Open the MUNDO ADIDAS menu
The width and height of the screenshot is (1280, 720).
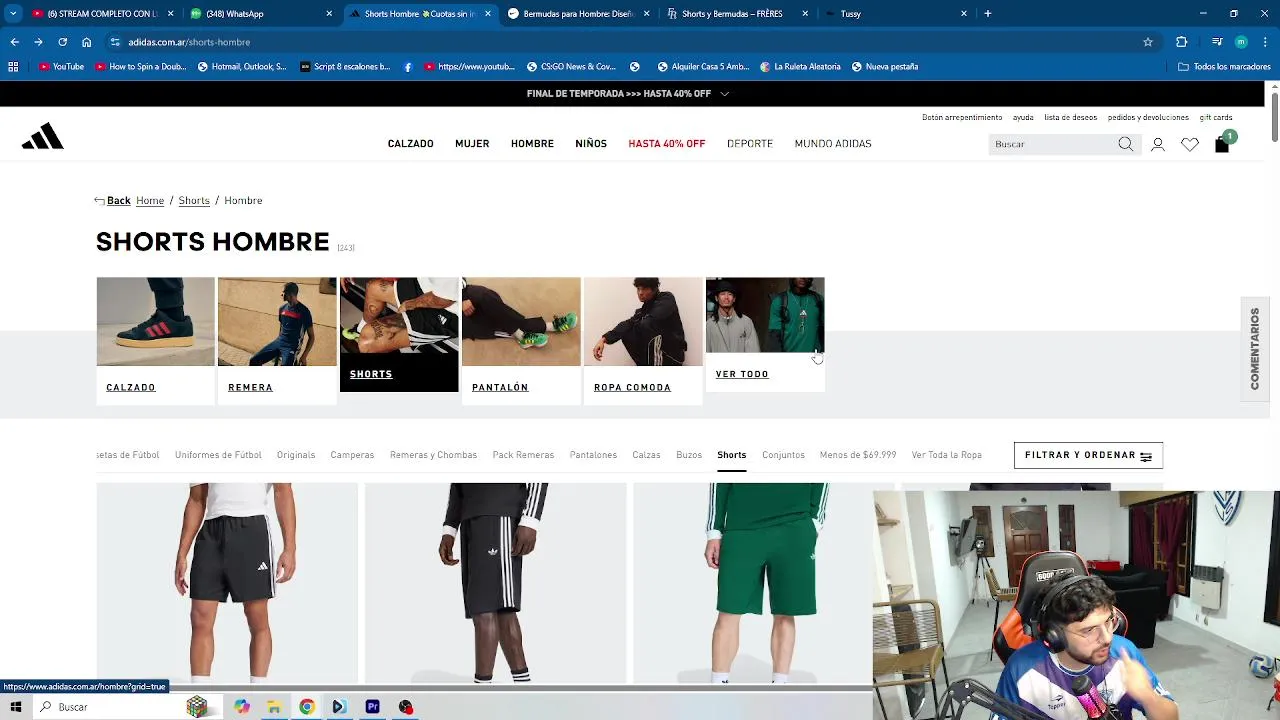833,144
